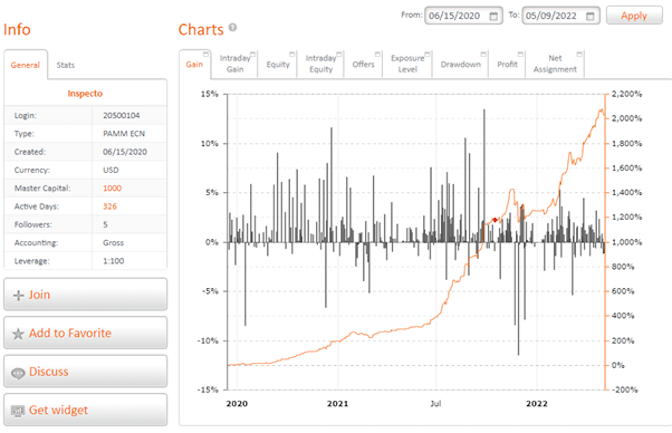The height and width of the screenshot is (433, 672).
Task: Click the Active Days value 326
Action: pyautogui.click(x=110, y=206)
